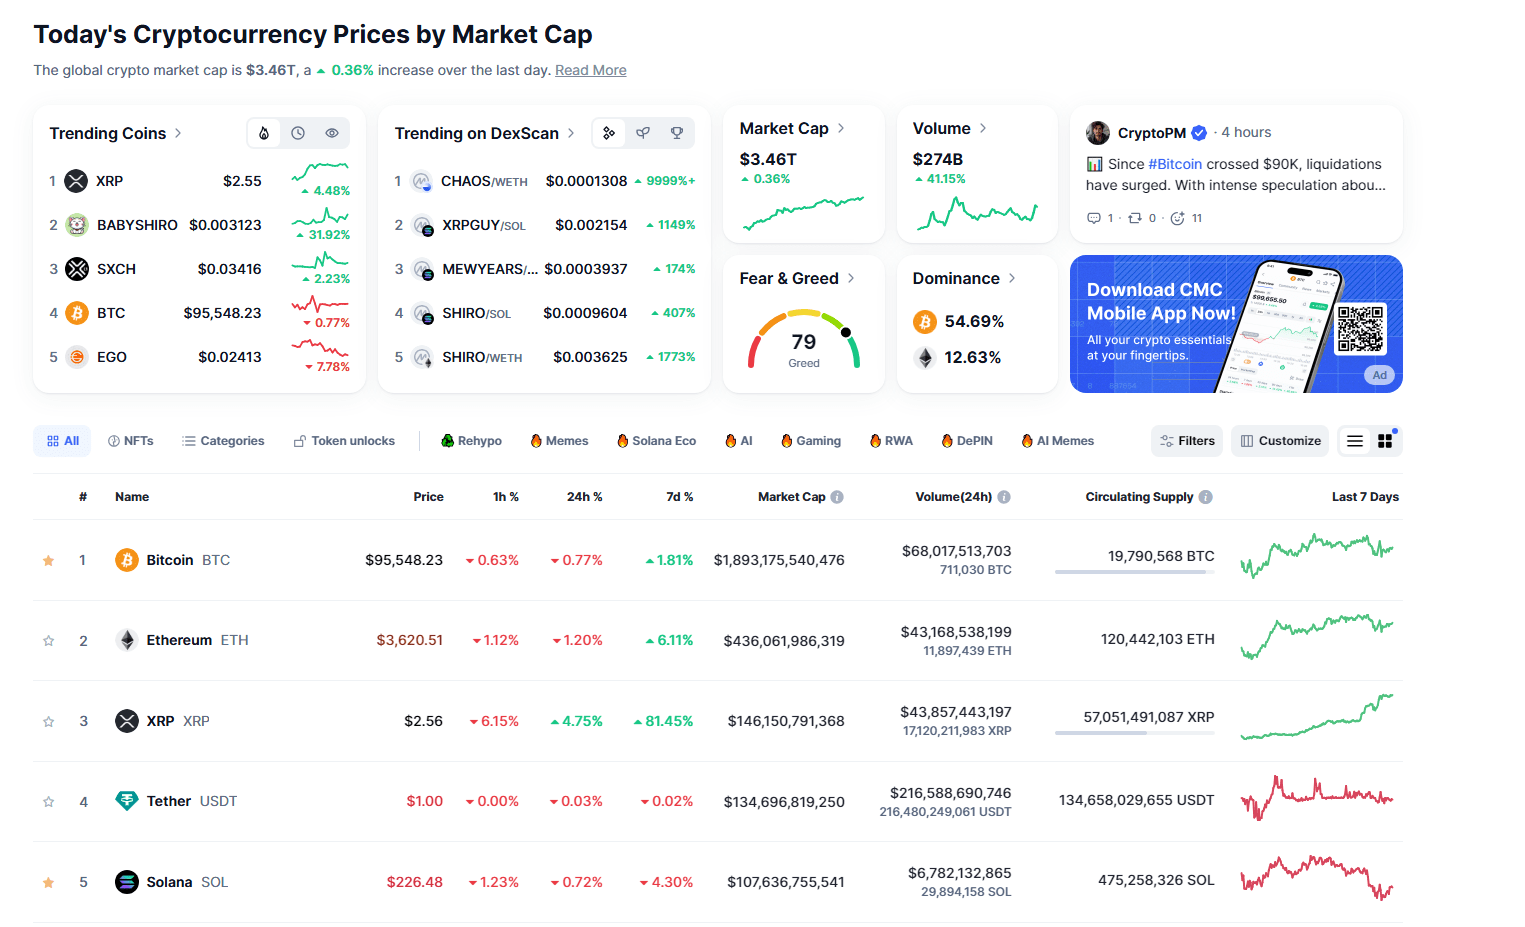
Task: Open comments on the CryptoPM post
Action: tap(1095, 217)
